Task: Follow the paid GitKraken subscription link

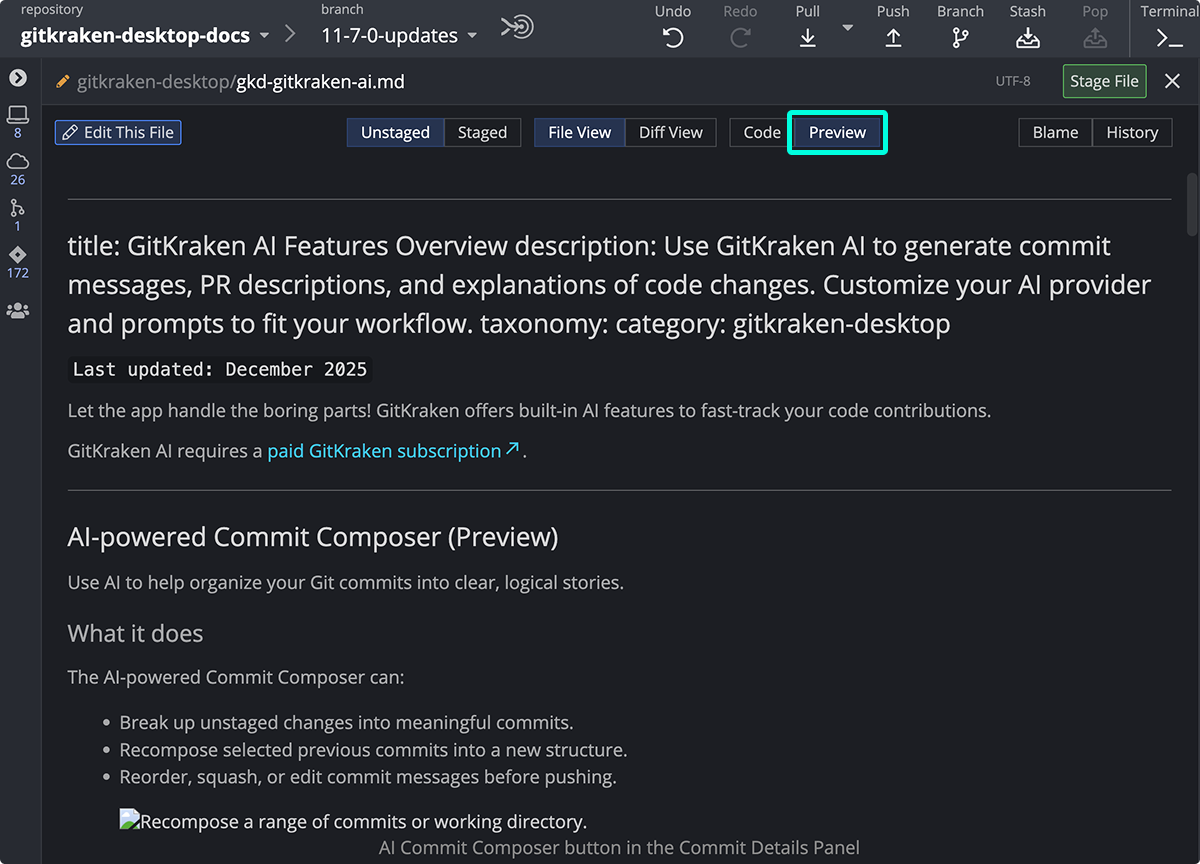Action: tap(383, 451)
